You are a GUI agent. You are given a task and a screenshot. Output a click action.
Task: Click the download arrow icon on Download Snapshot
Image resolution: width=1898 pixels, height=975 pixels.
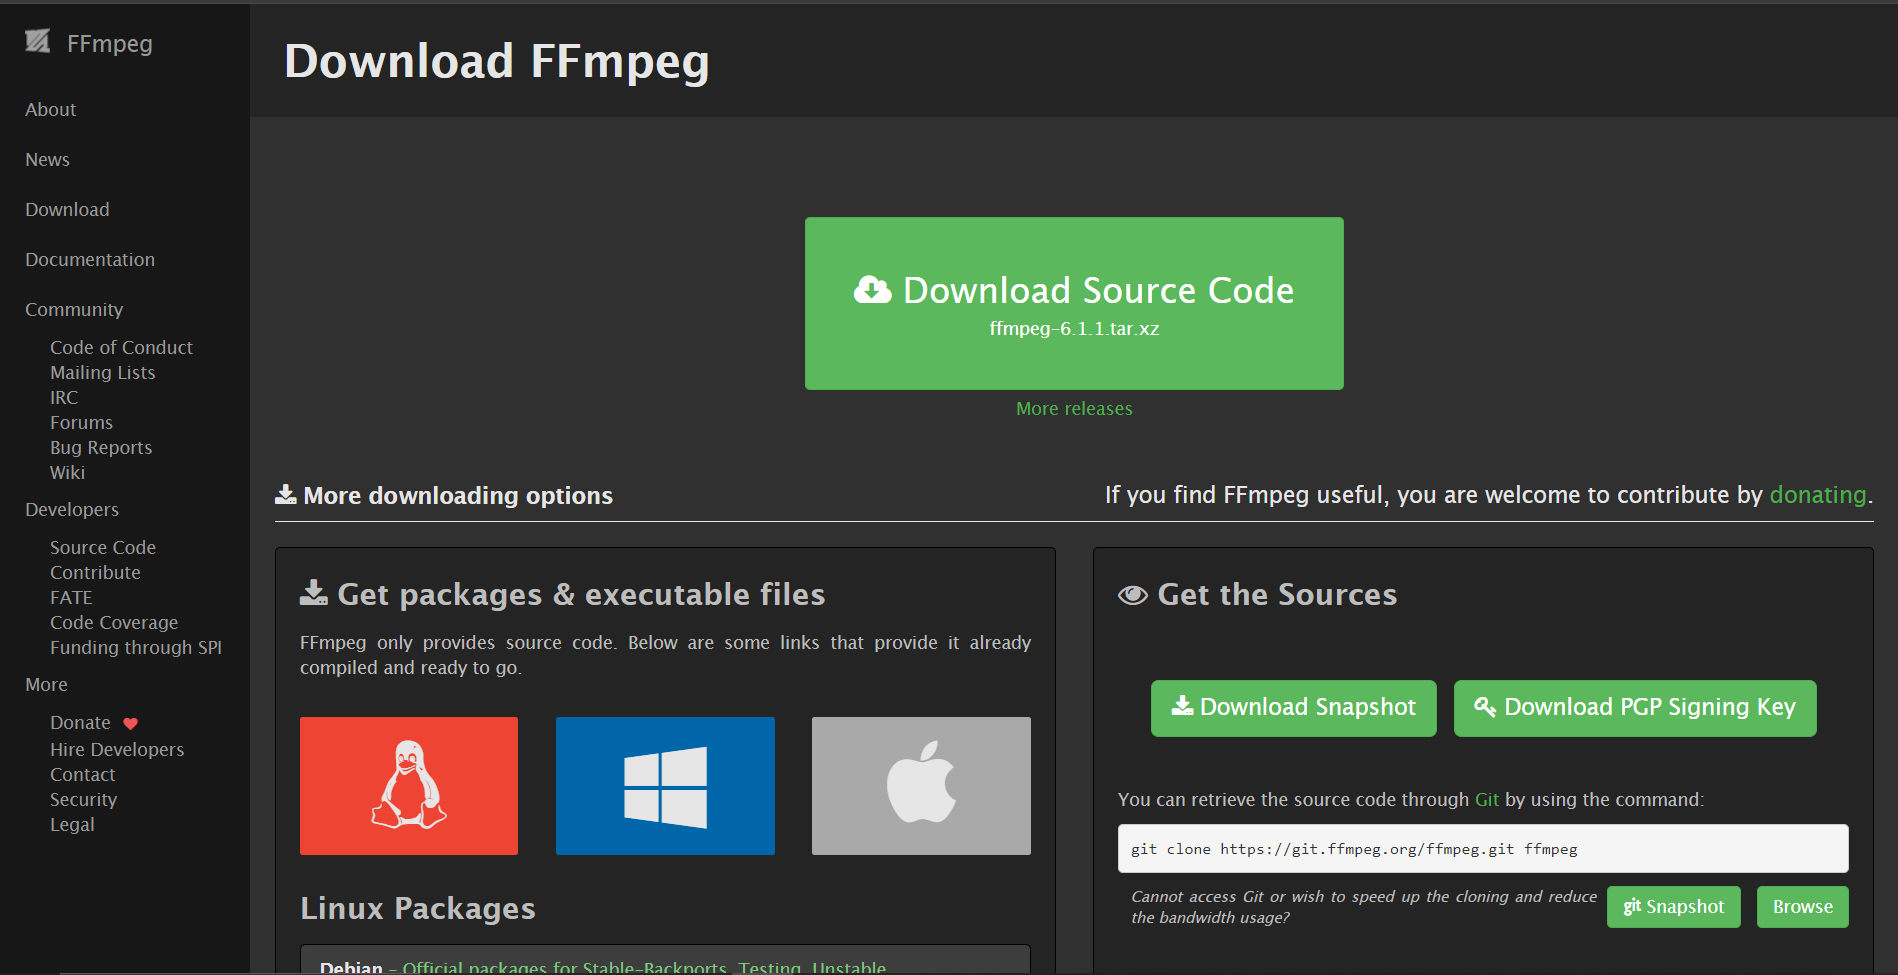[x=1183, y=707]
